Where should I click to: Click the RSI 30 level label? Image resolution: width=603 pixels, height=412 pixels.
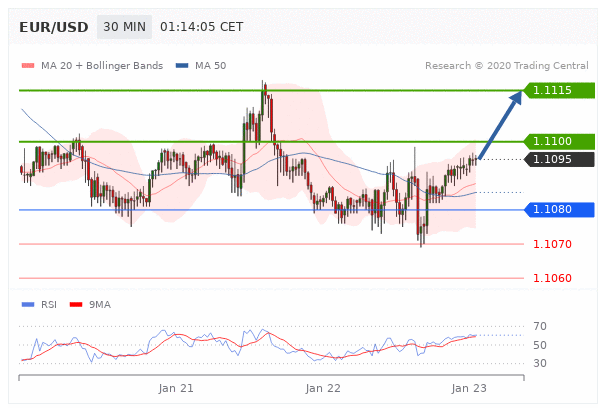point(540,363)
